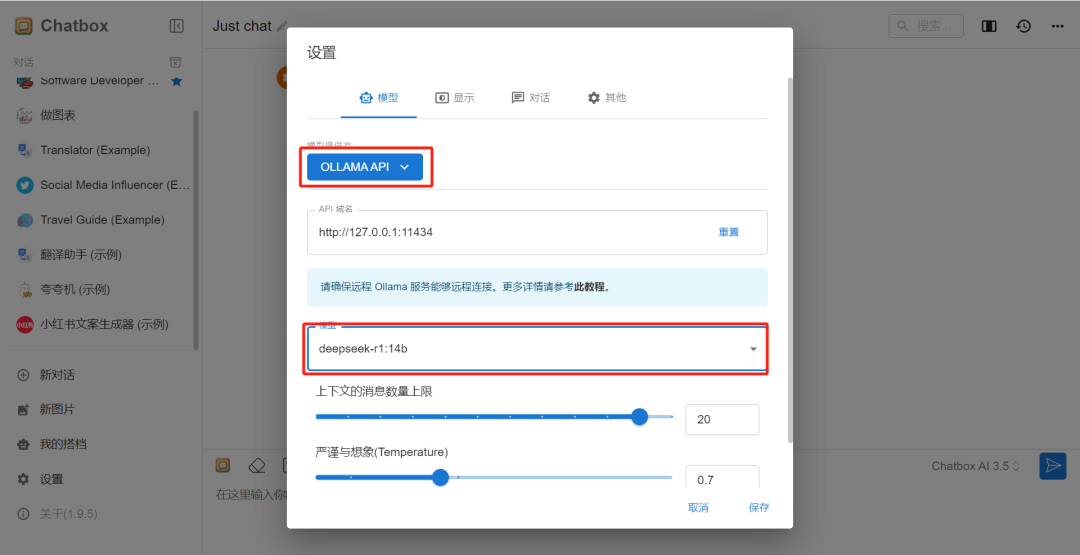Switch to the 显示 tab
This screenshot has height=555, width=1080.
tap(455, 98)
